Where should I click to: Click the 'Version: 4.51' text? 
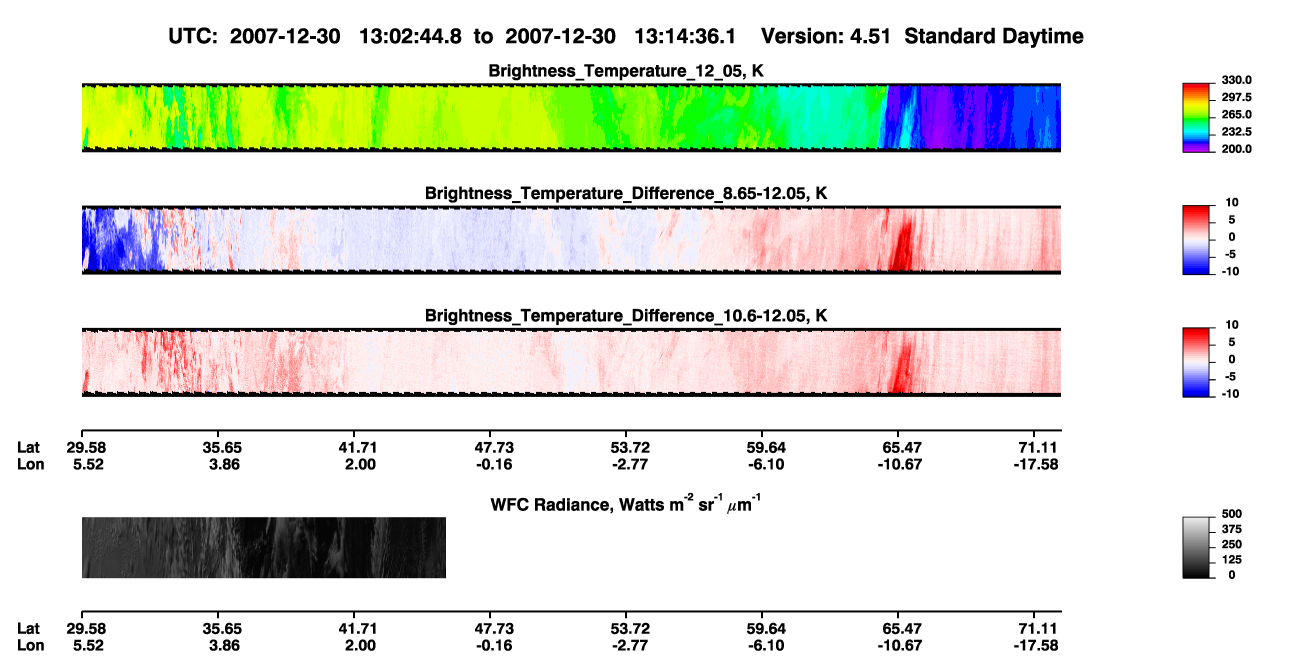pos(825,37)
